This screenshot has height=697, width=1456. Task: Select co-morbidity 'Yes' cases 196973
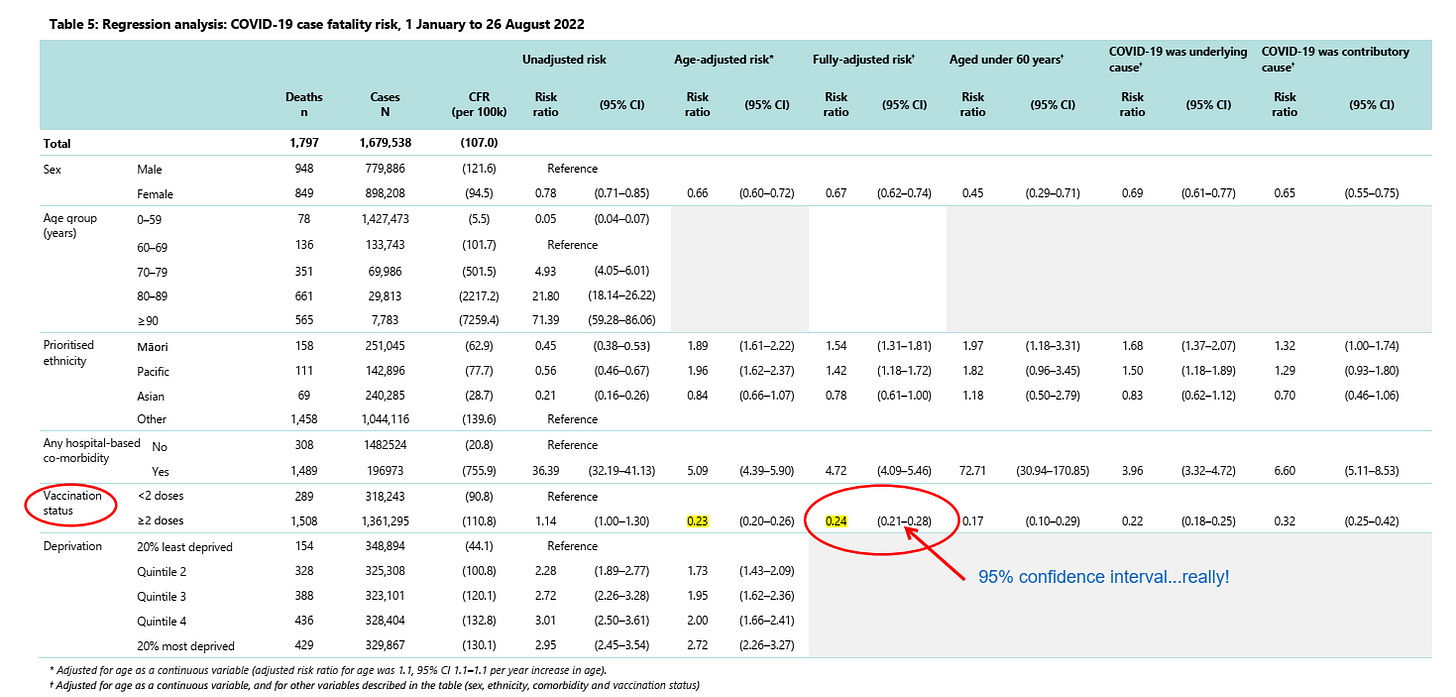click(x=384, y=470)
